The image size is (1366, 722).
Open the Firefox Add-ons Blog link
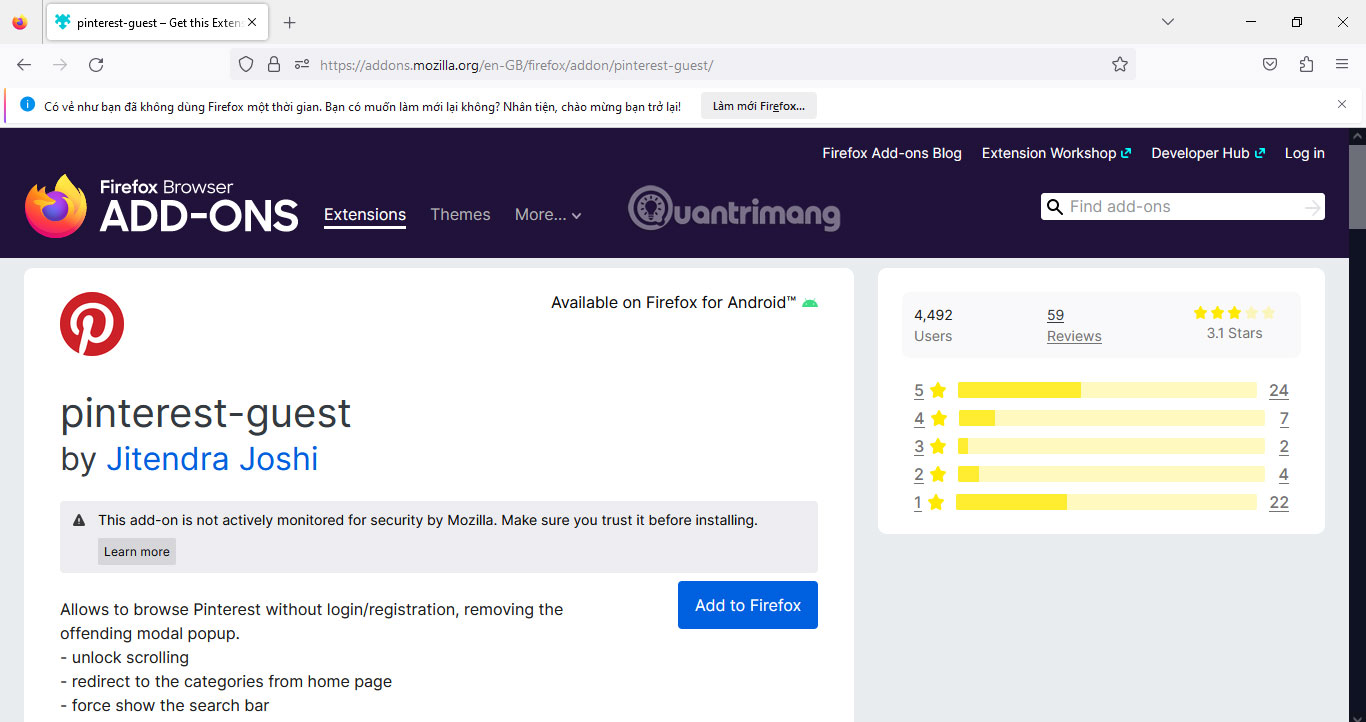click(x=892, y=153)
